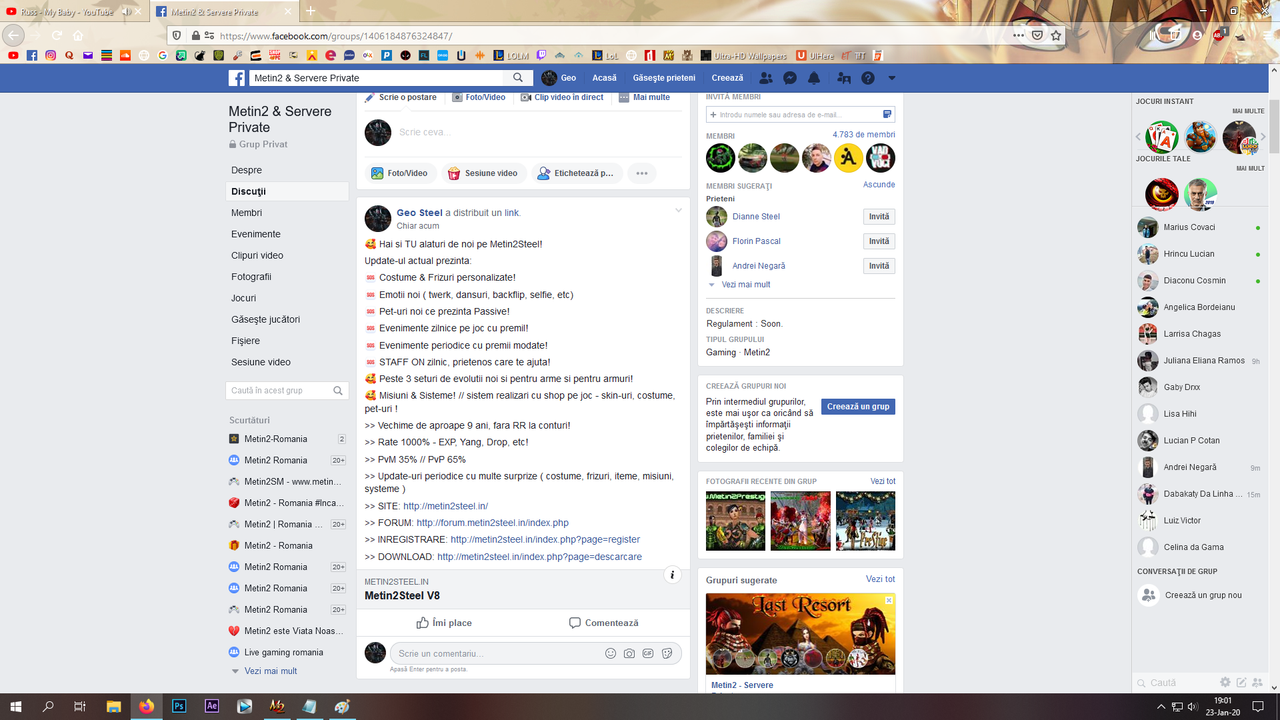1280x720 pixels.
Task: Hide suggested members with Ascunde
Action: 879,185
